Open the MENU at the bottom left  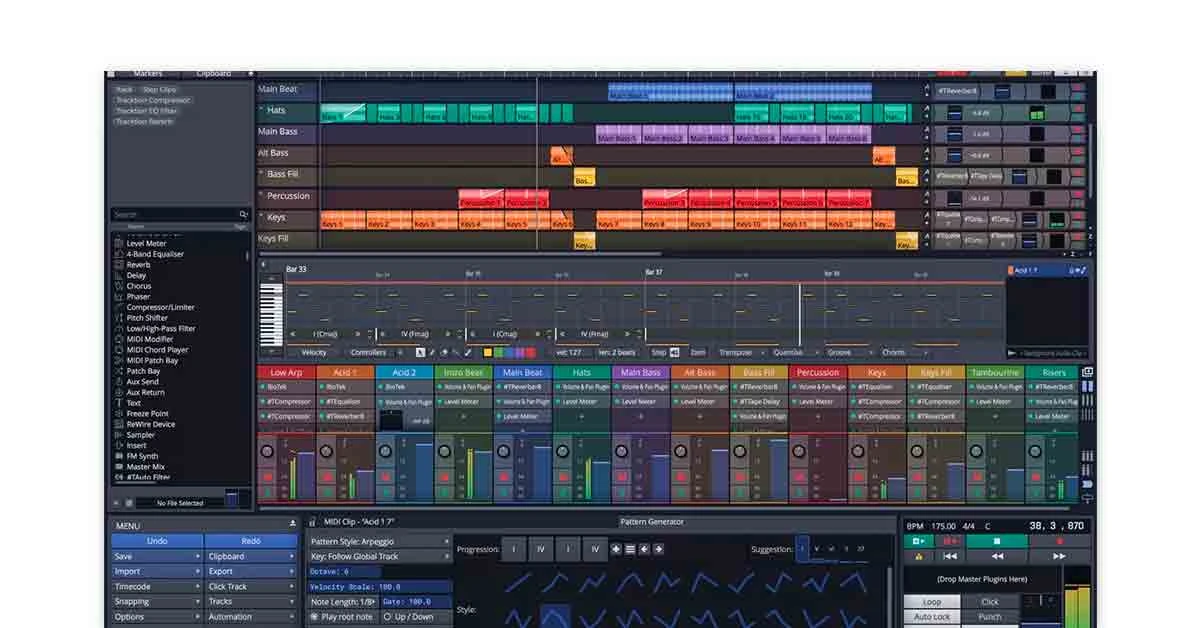(127, 525)
